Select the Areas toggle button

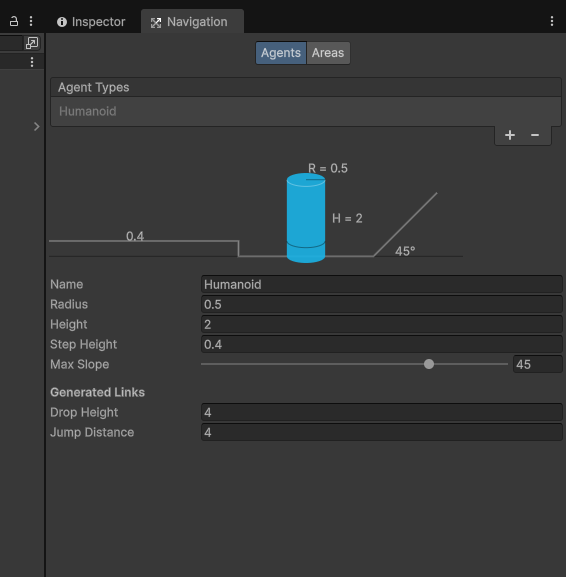point(328,53)
